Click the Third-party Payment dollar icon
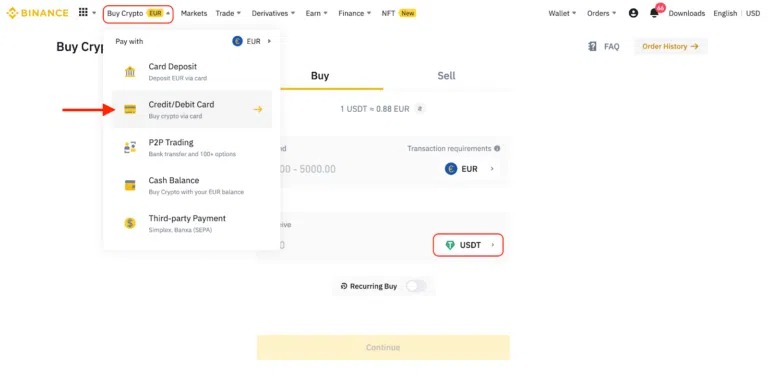The height and width of the screenshot is (372, 768). pos(130,223)
